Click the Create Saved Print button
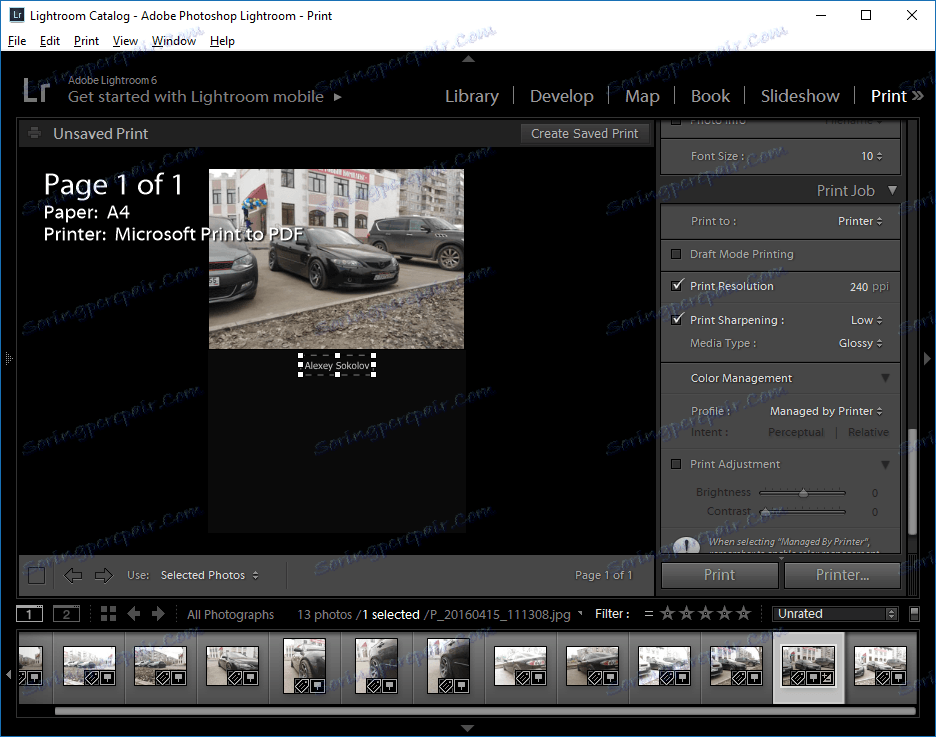Image resolution: width=936 pixels, height=737 pixels. [x=584, y=134]
